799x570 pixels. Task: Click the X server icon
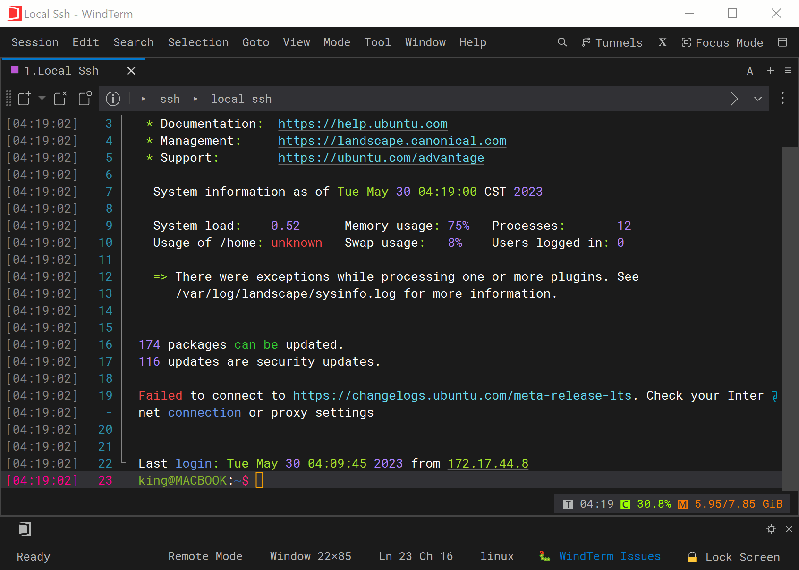pos(662,42)
